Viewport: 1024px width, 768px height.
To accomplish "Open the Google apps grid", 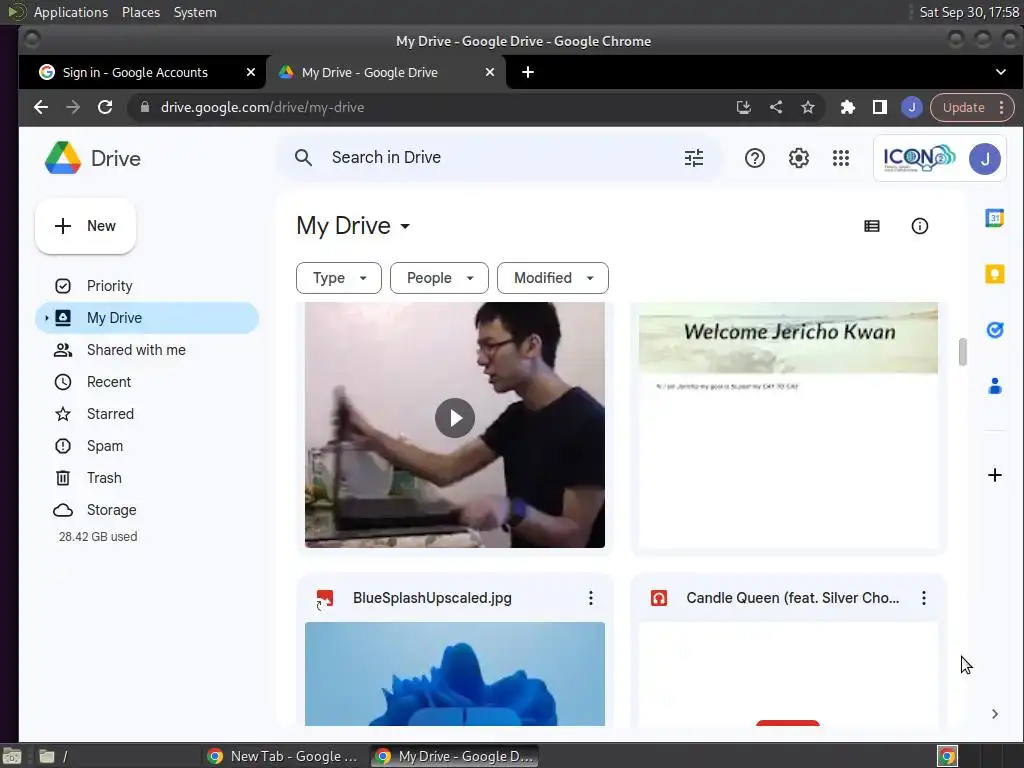I will (841, 158).
